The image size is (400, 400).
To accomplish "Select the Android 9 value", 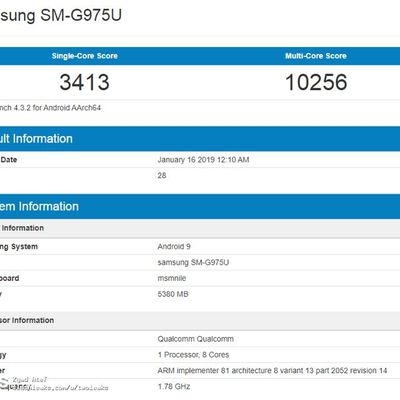I will 174,247.
